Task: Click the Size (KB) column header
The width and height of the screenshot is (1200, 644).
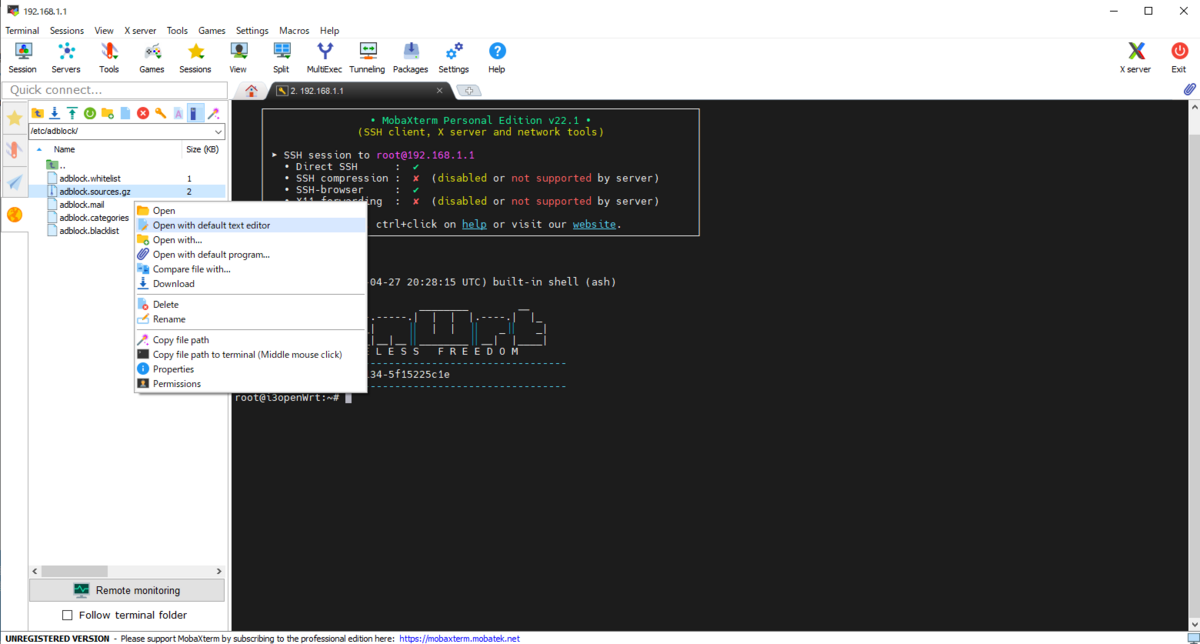Action: (202, 149)
